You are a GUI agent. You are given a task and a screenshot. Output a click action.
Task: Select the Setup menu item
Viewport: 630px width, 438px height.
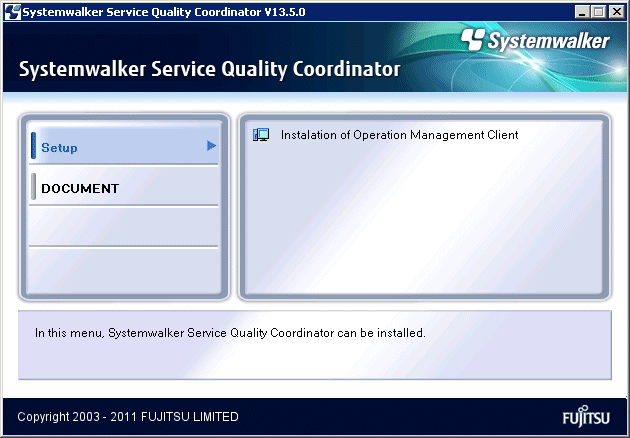click(x=124, y=146)
